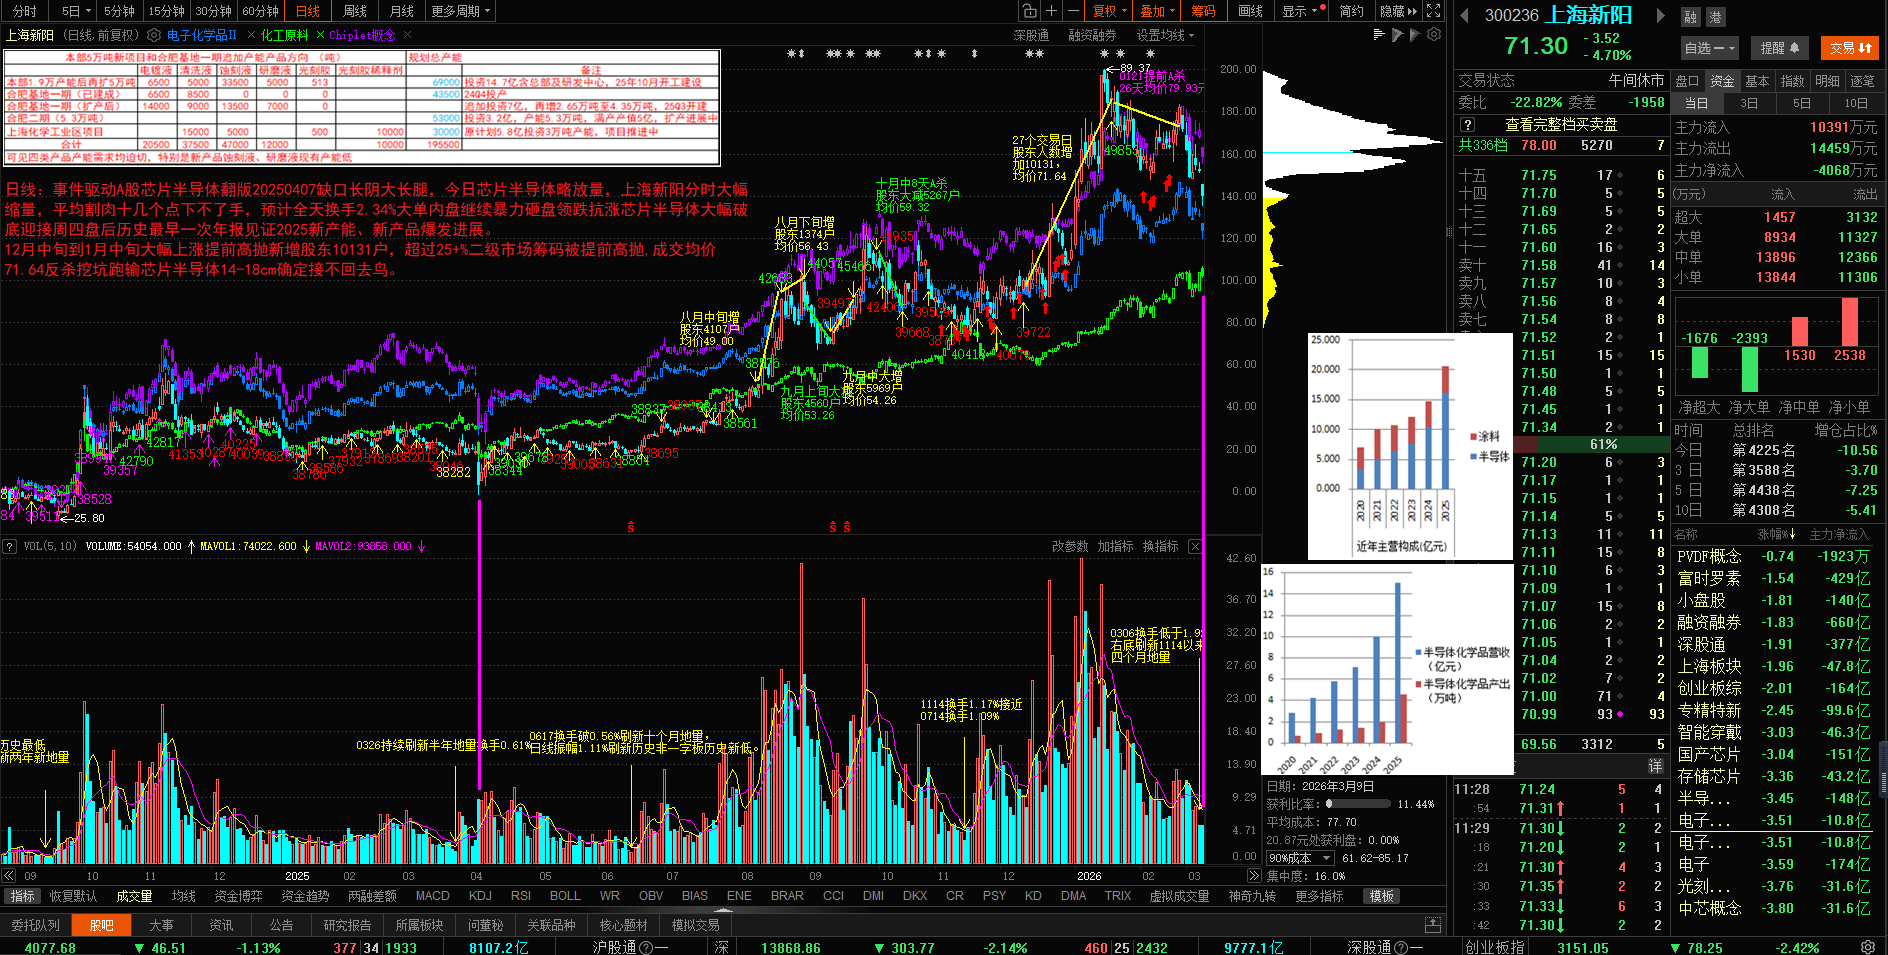Open the help icon beside 查看完整买卖盘
The height and width of the screenshot is (955, 1888).
(x=1467, y=125)
